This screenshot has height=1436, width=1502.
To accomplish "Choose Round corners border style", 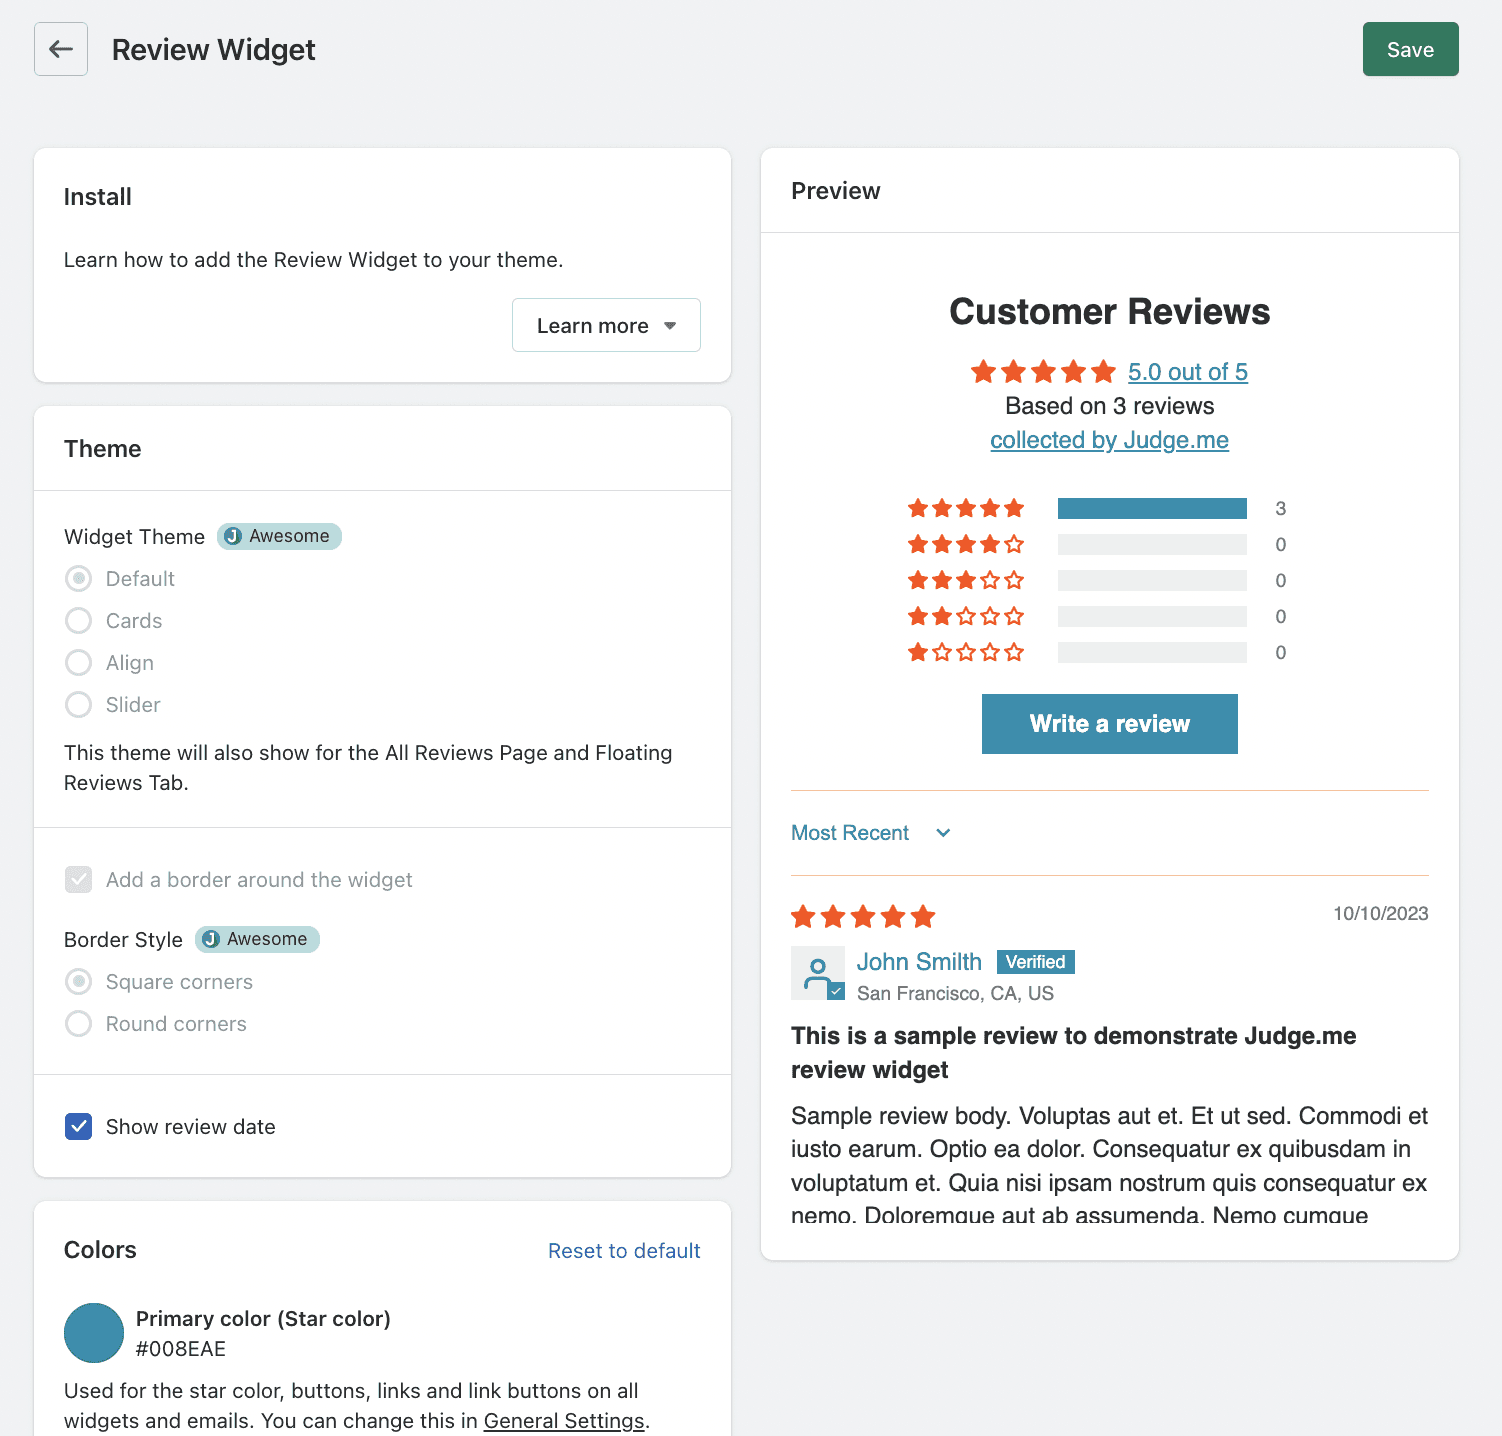I will coord(79,1024).
